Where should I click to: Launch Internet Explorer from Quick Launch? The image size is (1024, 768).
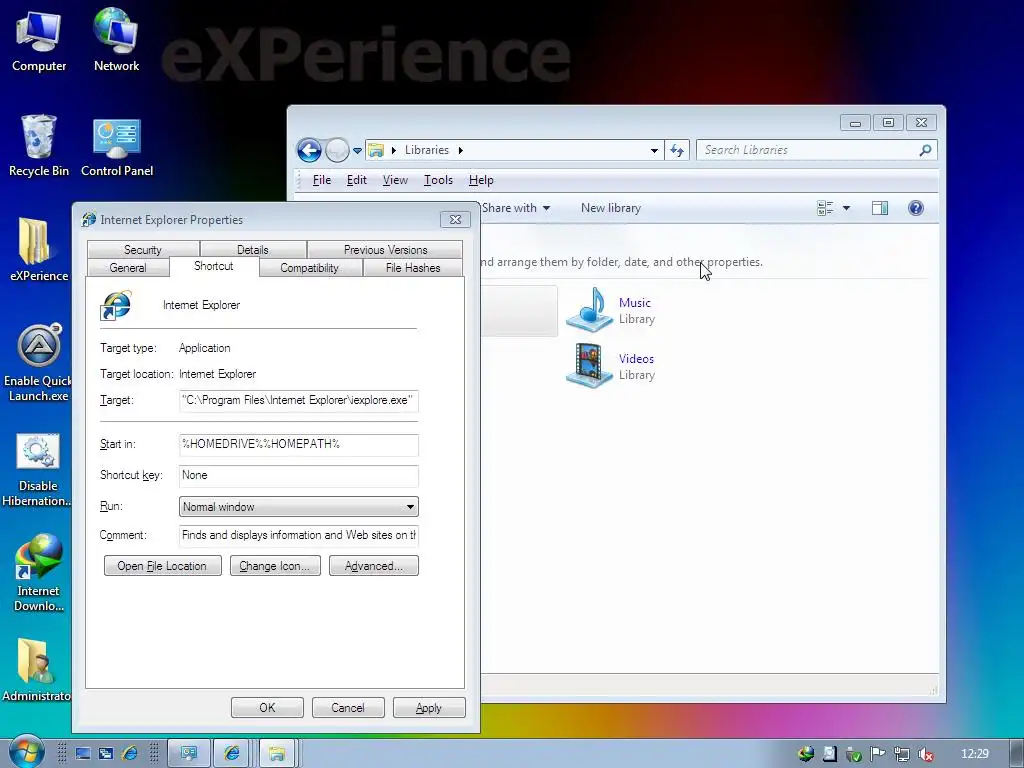click(x=130, y=754)
